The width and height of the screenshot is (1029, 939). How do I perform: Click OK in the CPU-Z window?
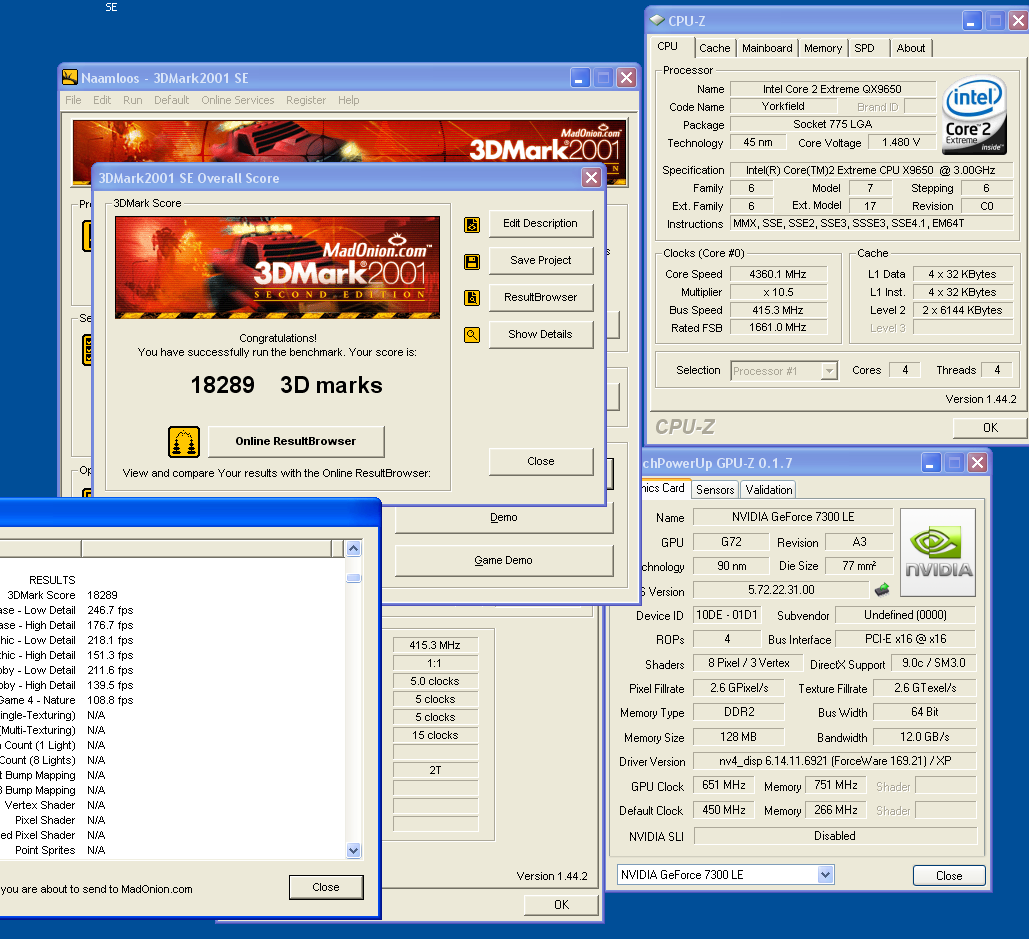(x=990, y=428)
